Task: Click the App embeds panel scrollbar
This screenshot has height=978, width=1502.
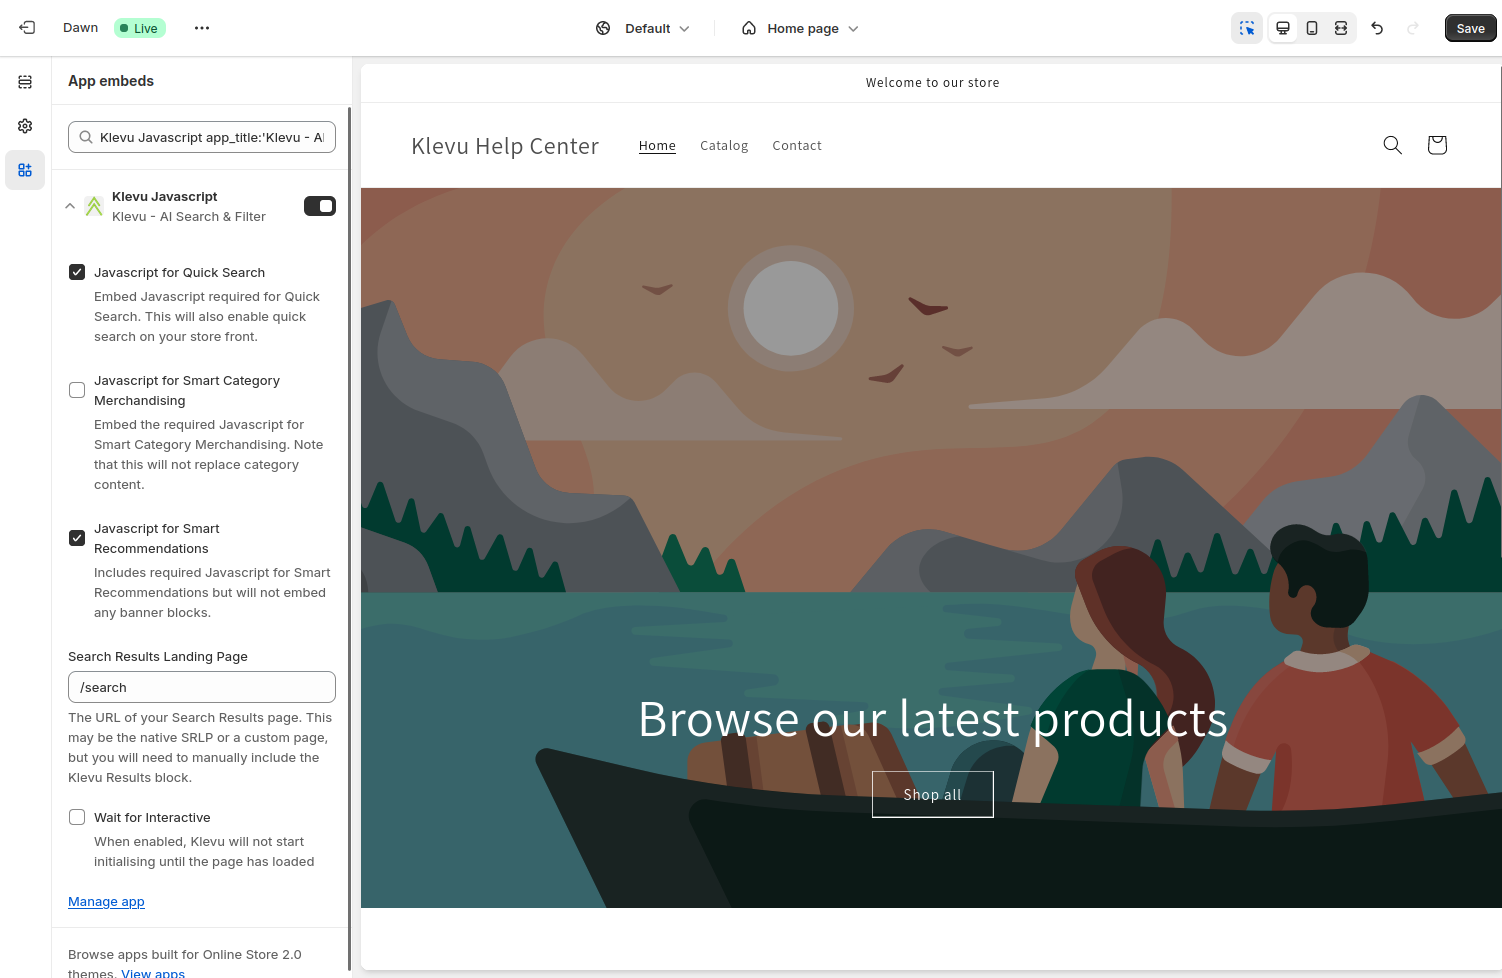Action: pyautogui.click(x=349, y=540)
